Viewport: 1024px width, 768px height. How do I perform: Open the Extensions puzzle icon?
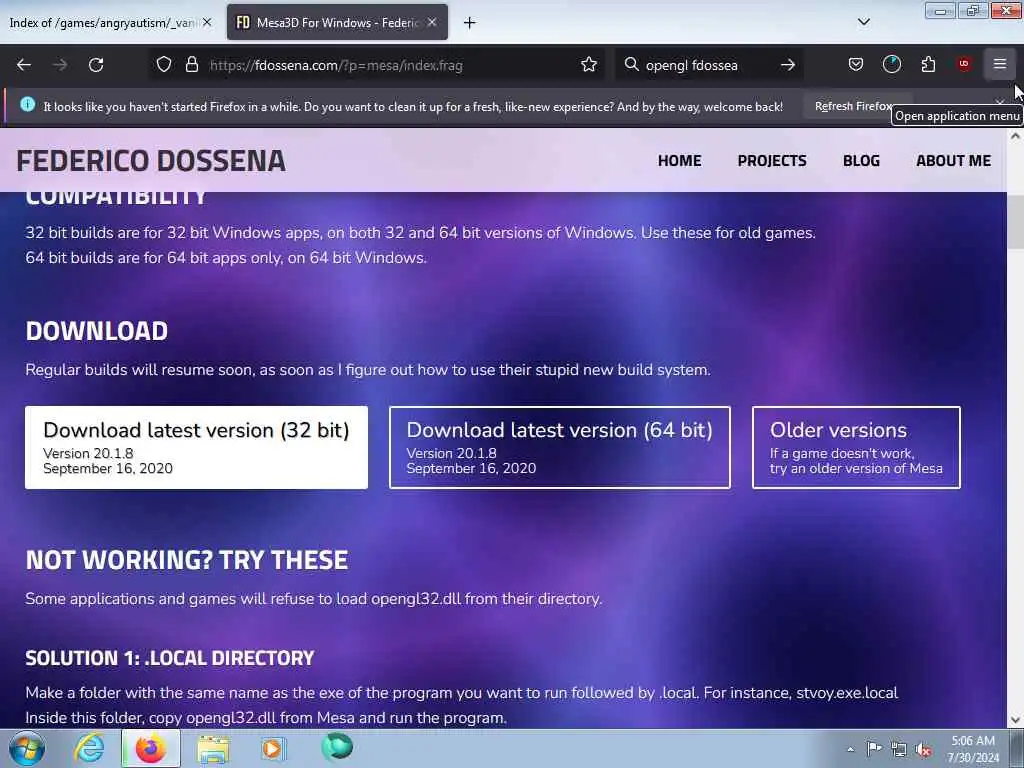[x=928, y=64]
